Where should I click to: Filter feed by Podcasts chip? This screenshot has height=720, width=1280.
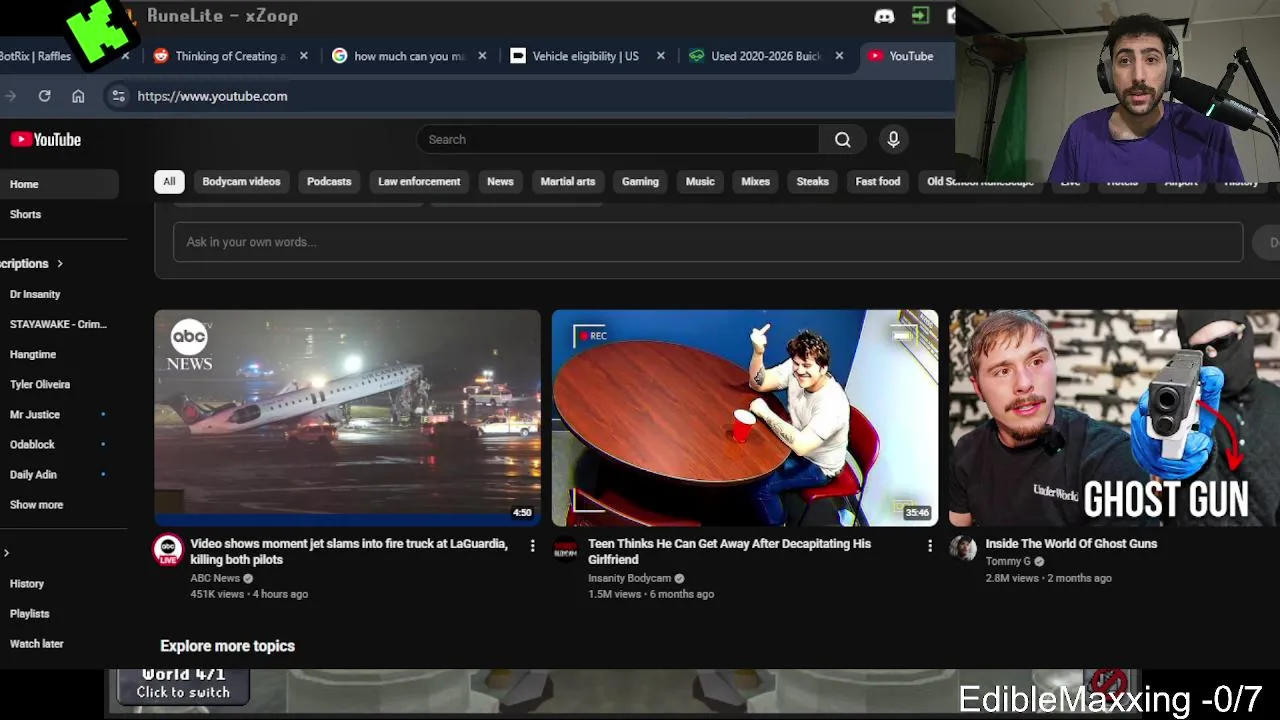coord(329,181)
